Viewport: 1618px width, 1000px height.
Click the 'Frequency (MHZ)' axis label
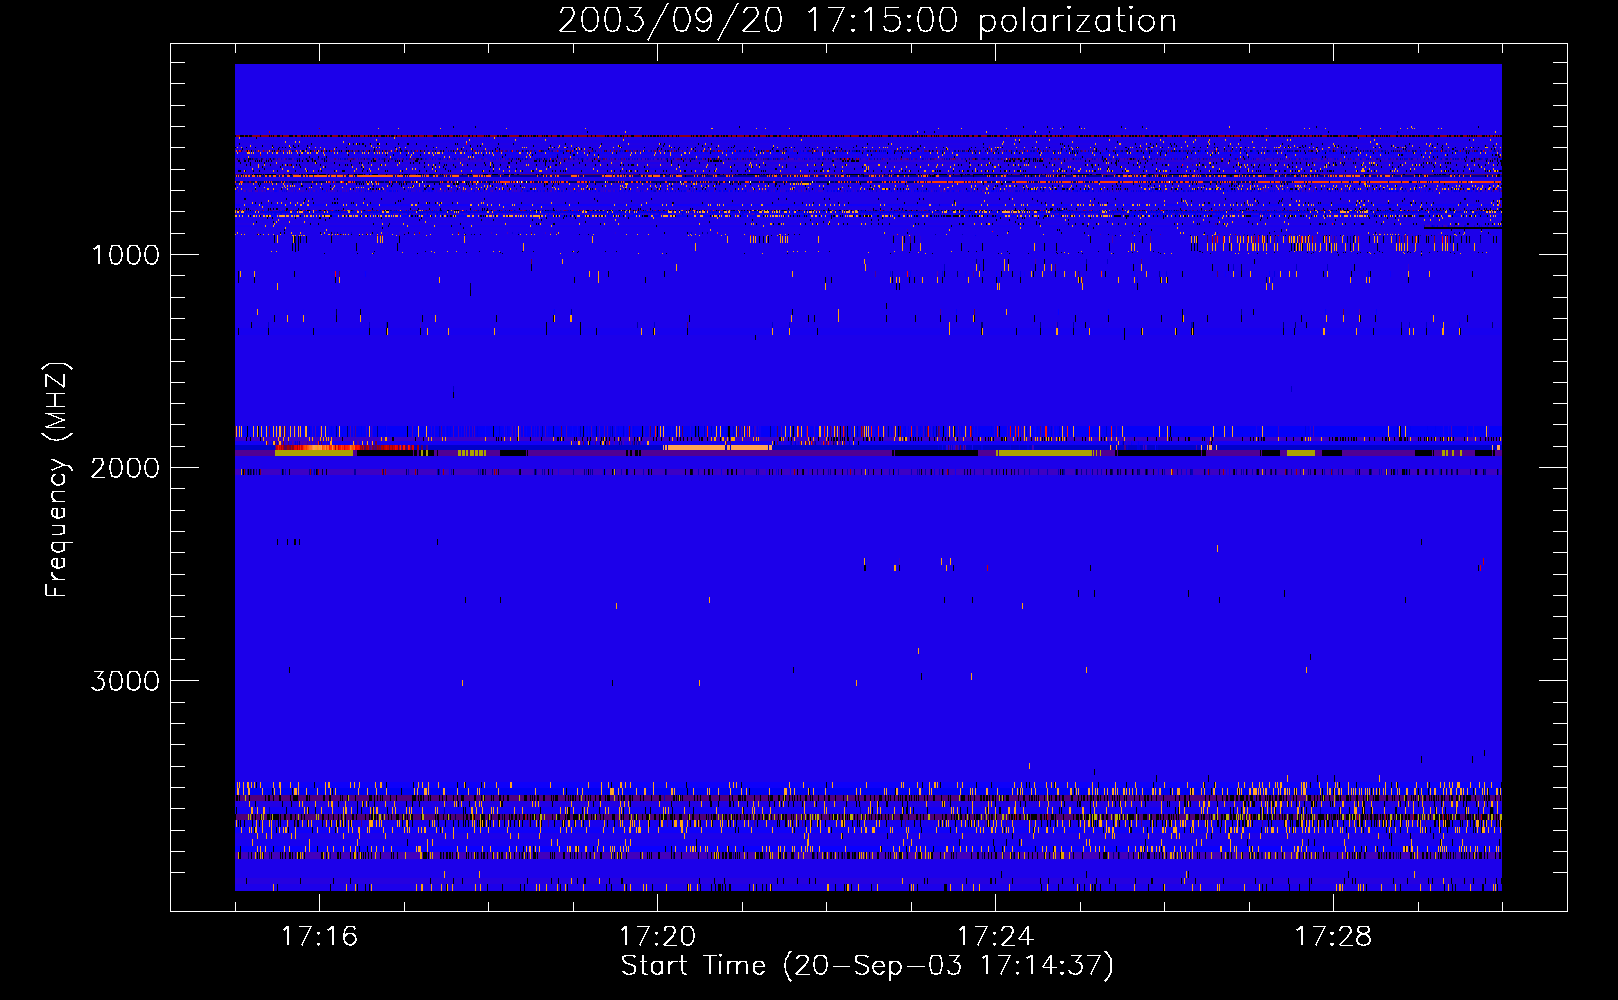coord(58,480)
